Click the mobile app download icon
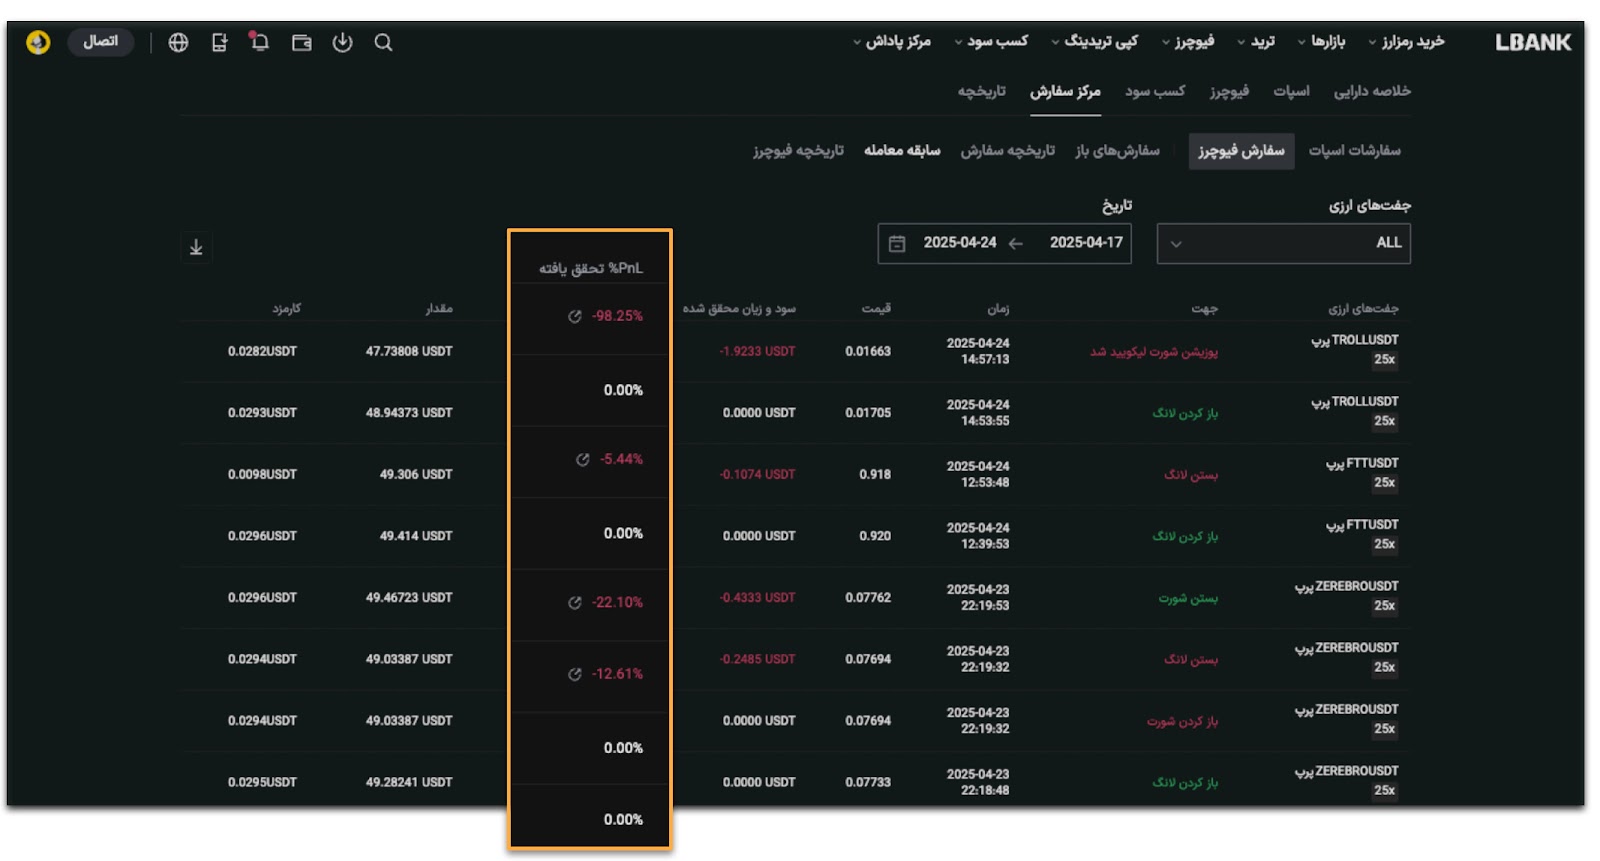Viewport: 1600px width, 861px height. [219, 43]
